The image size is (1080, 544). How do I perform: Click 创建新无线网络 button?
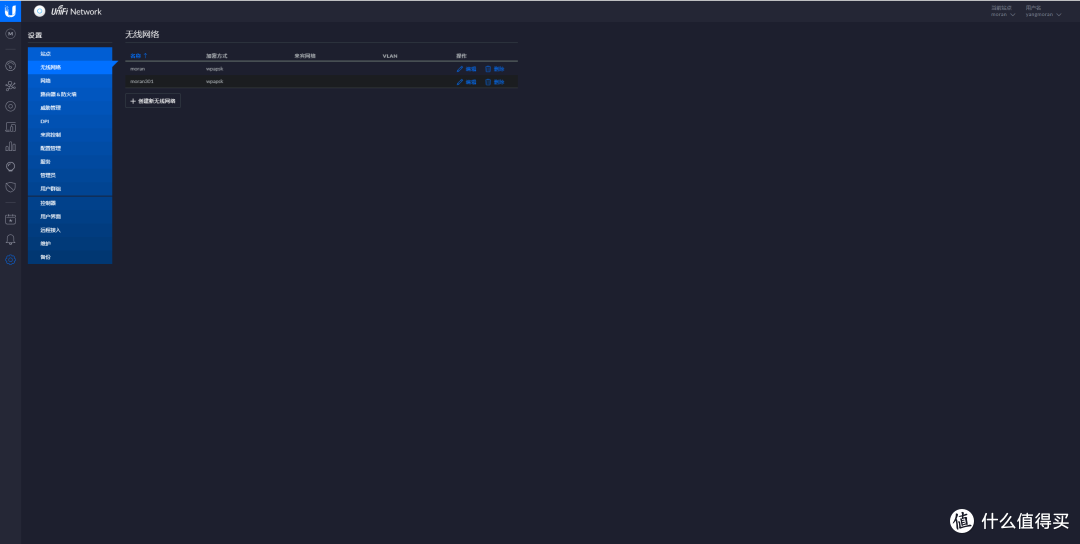coord(153,101)
